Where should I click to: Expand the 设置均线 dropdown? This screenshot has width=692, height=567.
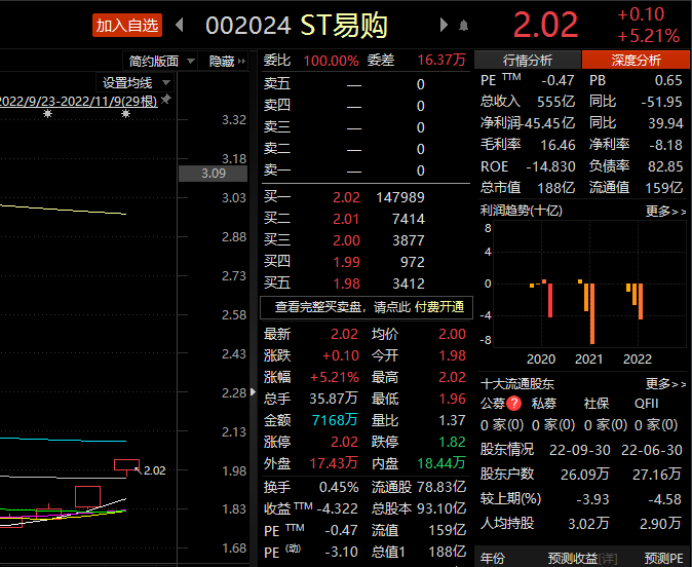tap(136, 82)
